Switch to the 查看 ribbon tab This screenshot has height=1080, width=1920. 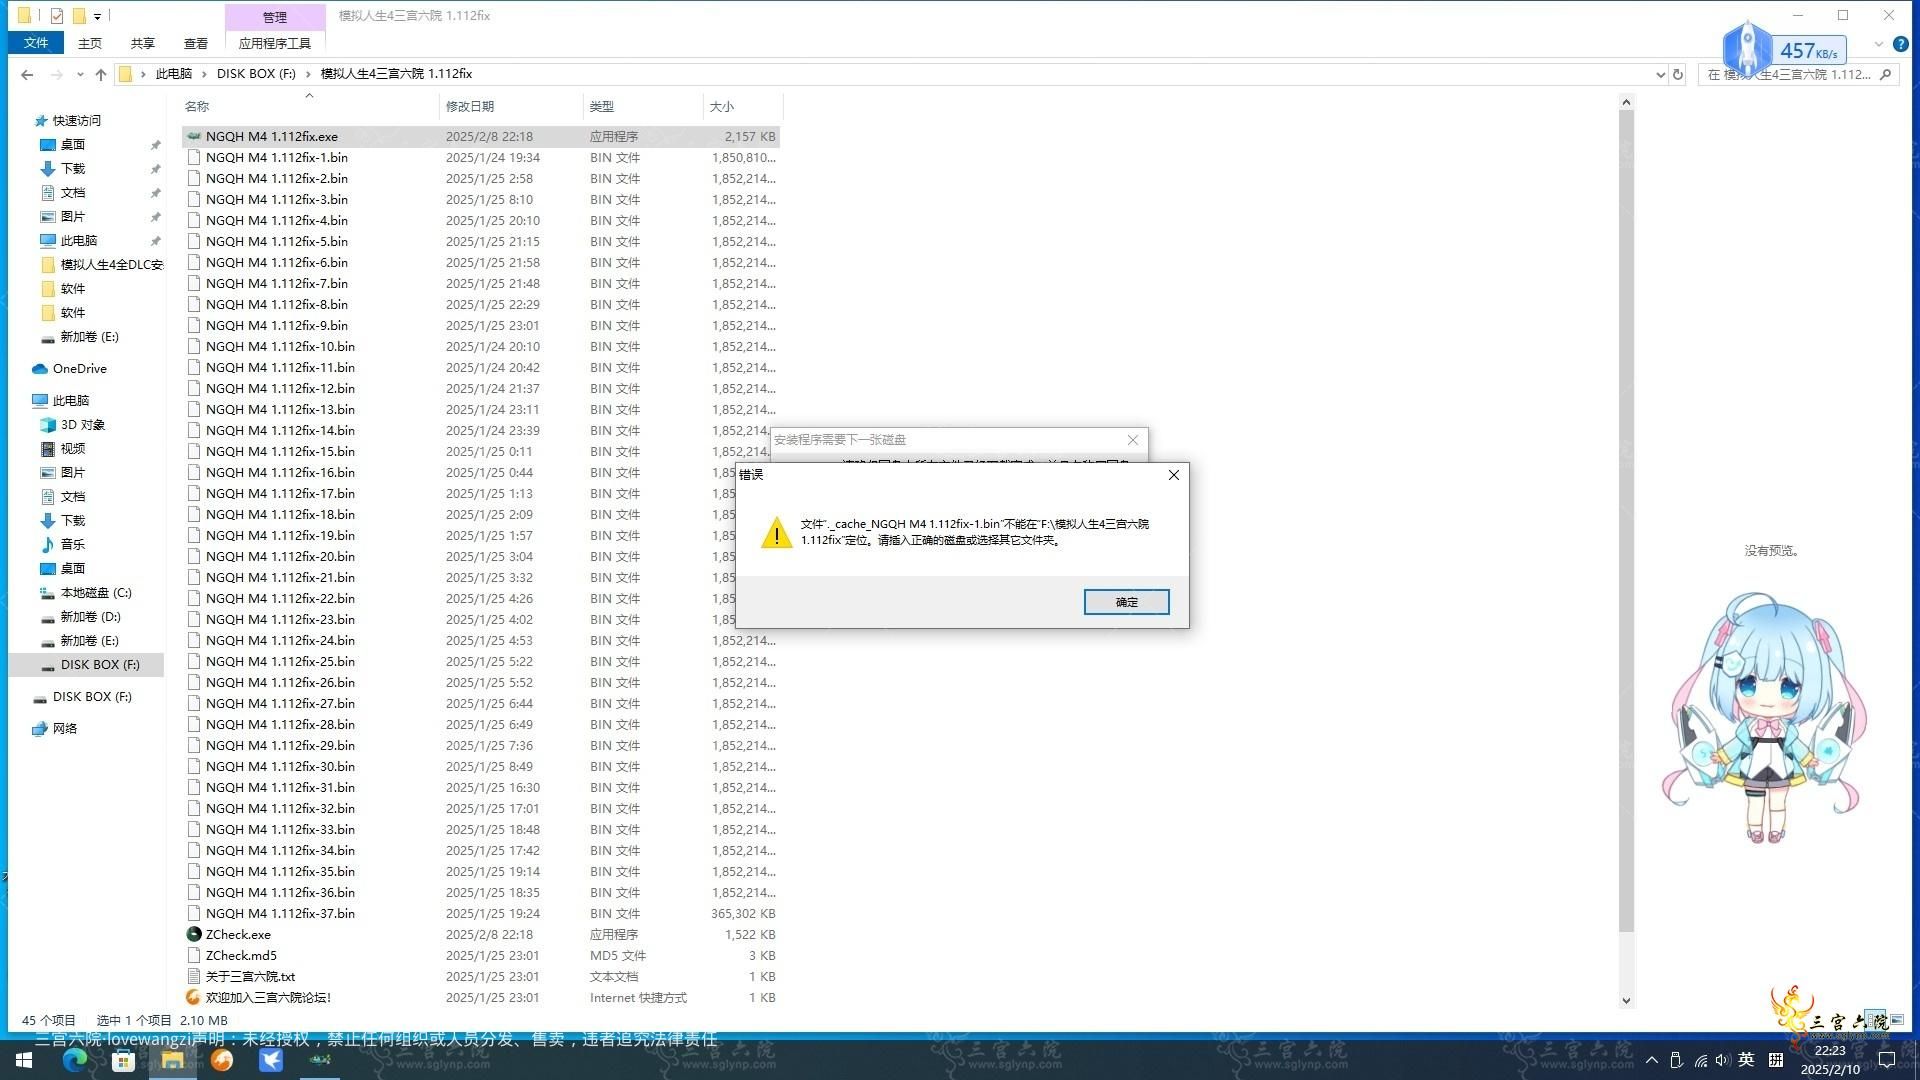196,43
